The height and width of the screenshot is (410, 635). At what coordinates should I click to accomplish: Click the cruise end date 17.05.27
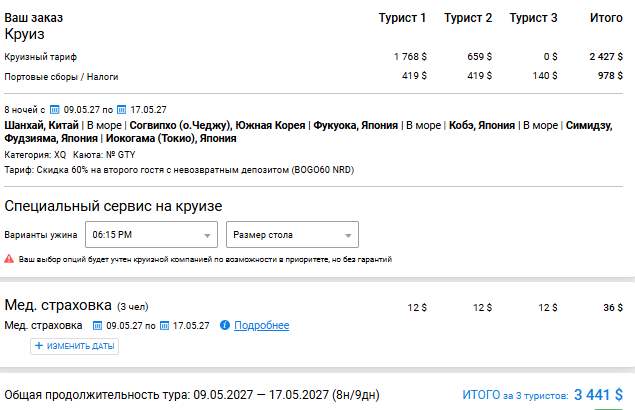point(148,110)
